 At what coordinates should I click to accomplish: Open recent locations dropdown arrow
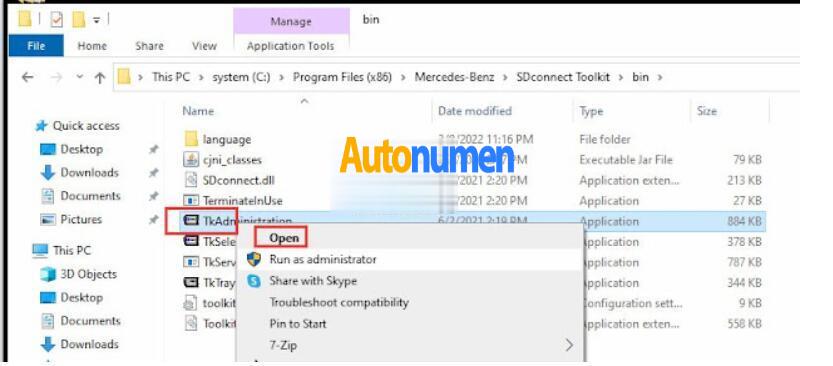[x=79, y=78]
